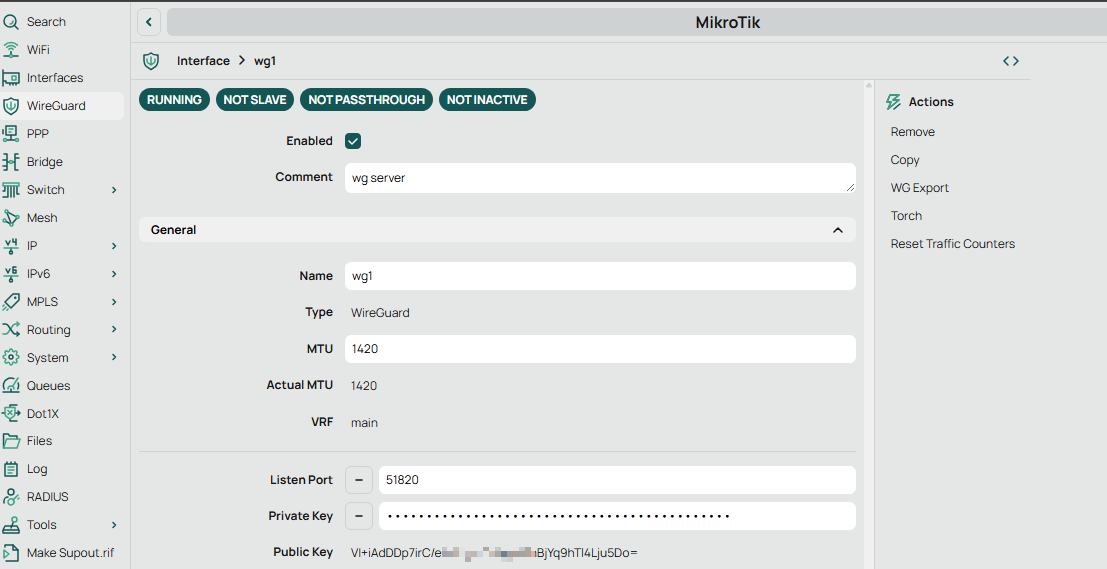Click the Log clipboard icon
This screenshot has height=569, width=1107.
coord(11,469)
